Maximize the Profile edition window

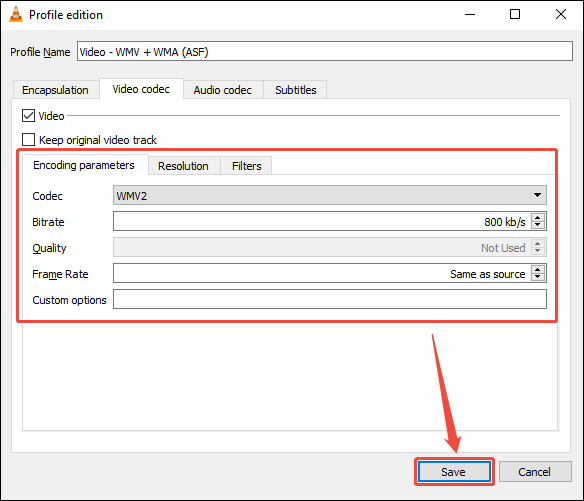tap(515, 15)
